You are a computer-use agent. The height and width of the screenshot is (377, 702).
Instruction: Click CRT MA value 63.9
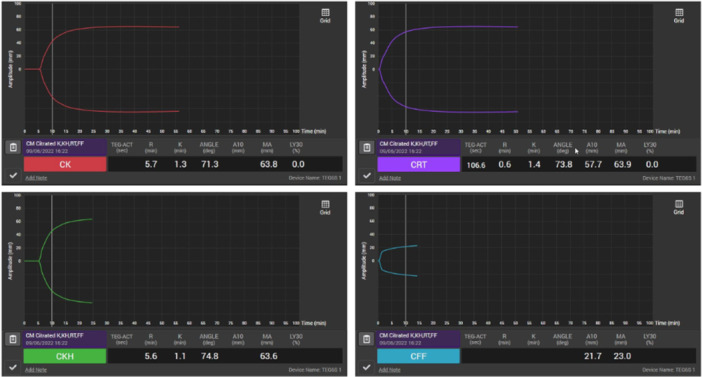[x=622, y=164]
